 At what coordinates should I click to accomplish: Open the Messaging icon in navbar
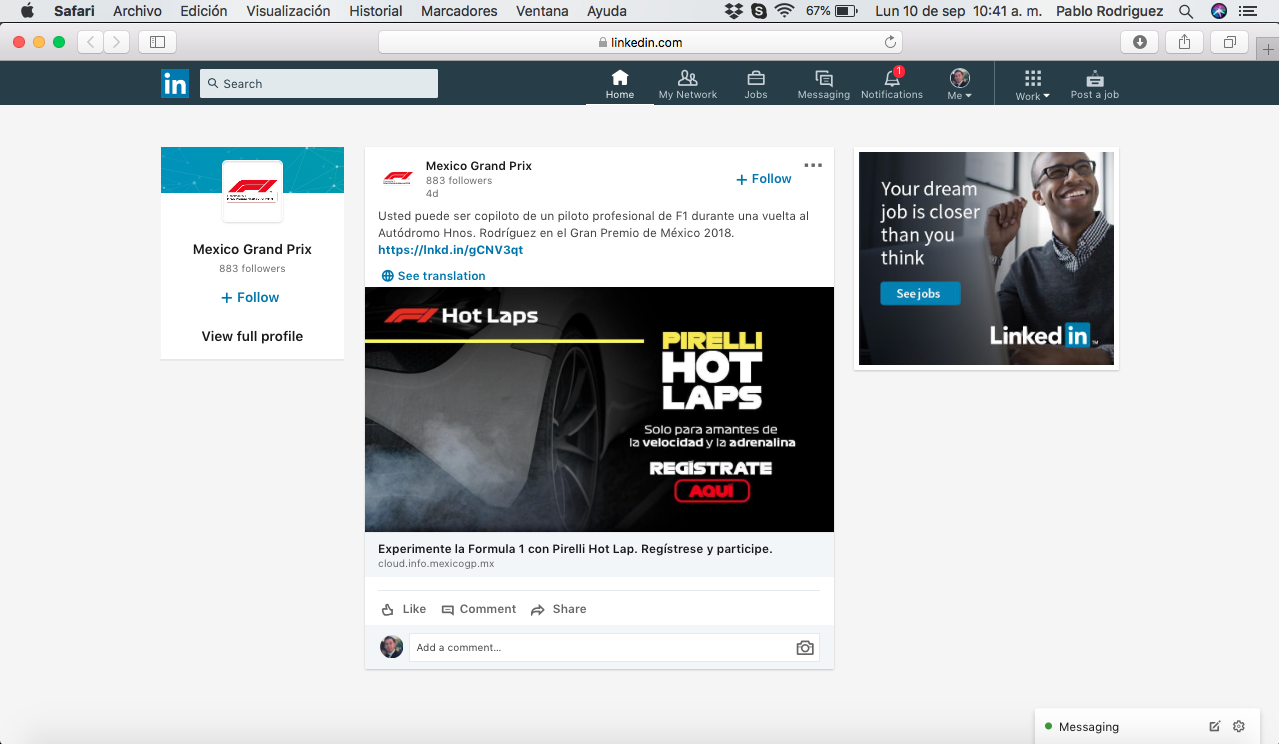[824, 78]
